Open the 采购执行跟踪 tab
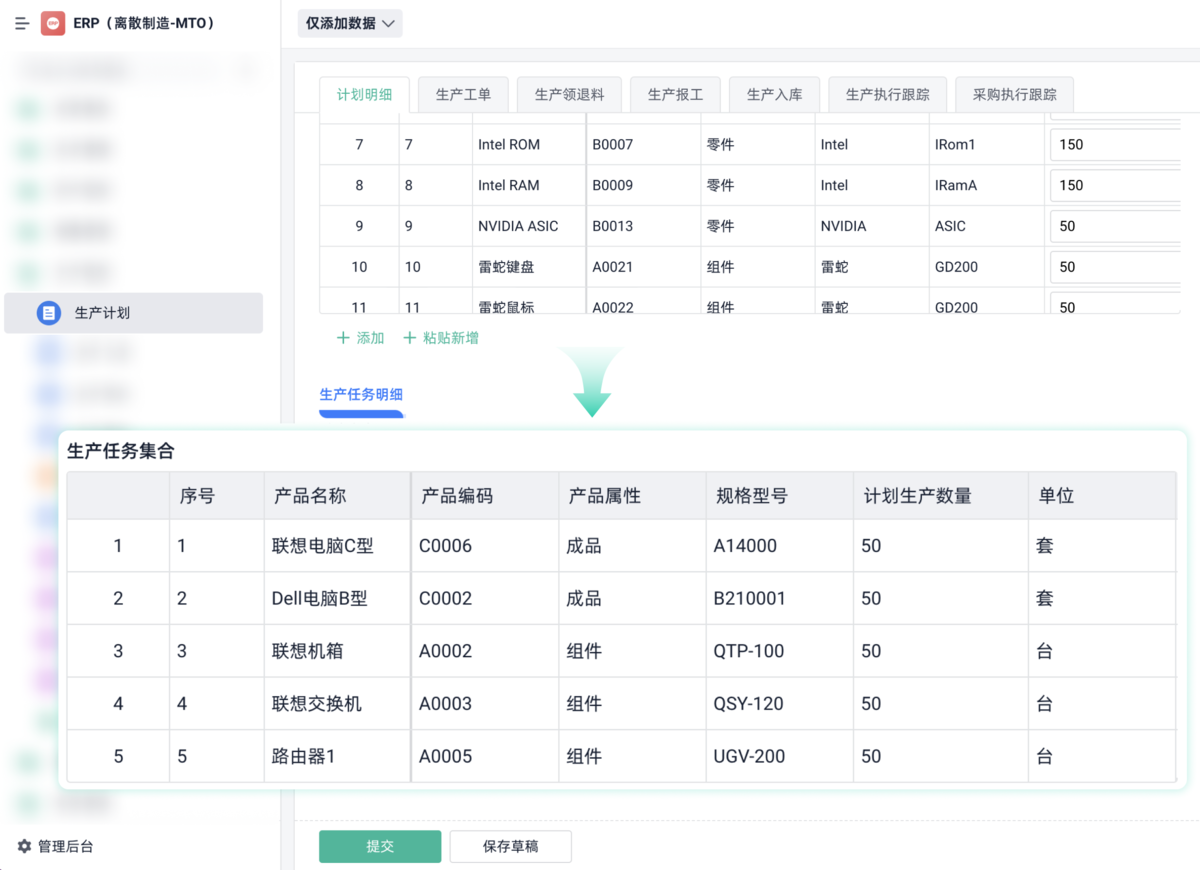Screen dimensions: 1200x870 [1014, 93]
